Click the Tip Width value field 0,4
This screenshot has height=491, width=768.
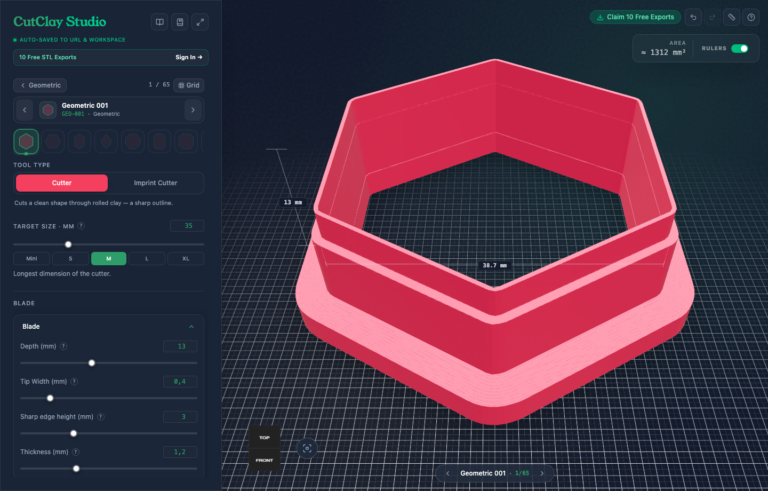point(180,382)
